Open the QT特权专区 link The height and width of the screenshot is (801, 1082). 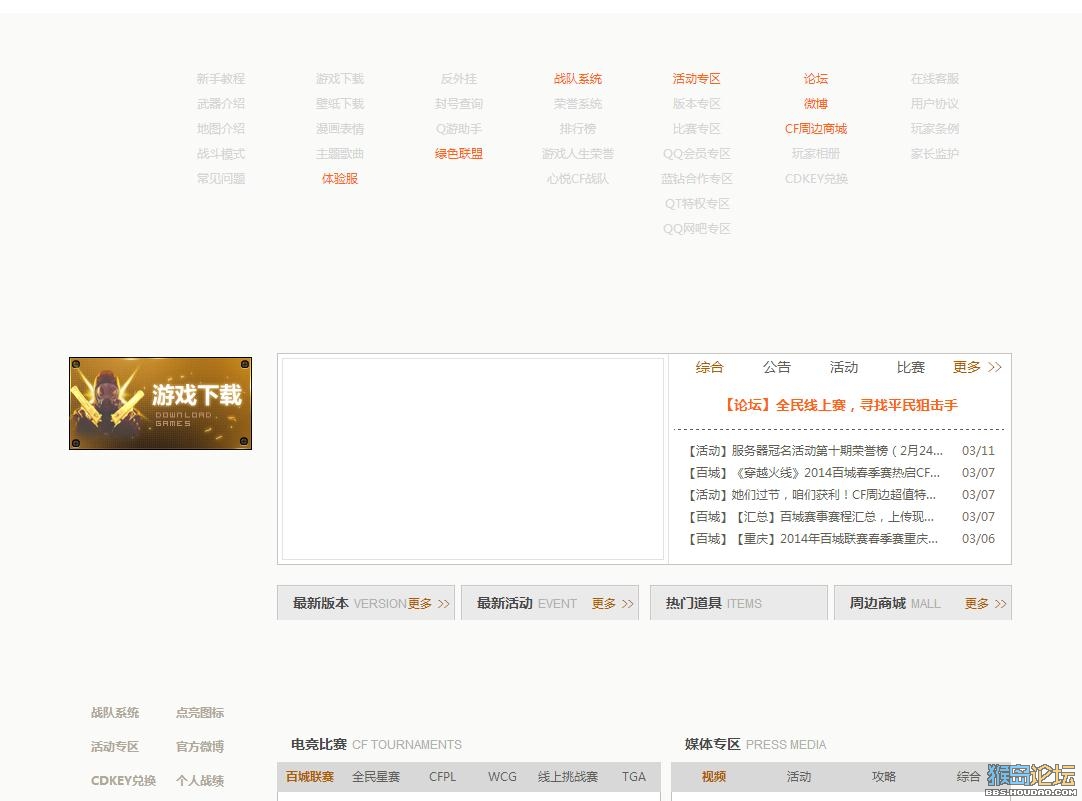click(697, 204)
